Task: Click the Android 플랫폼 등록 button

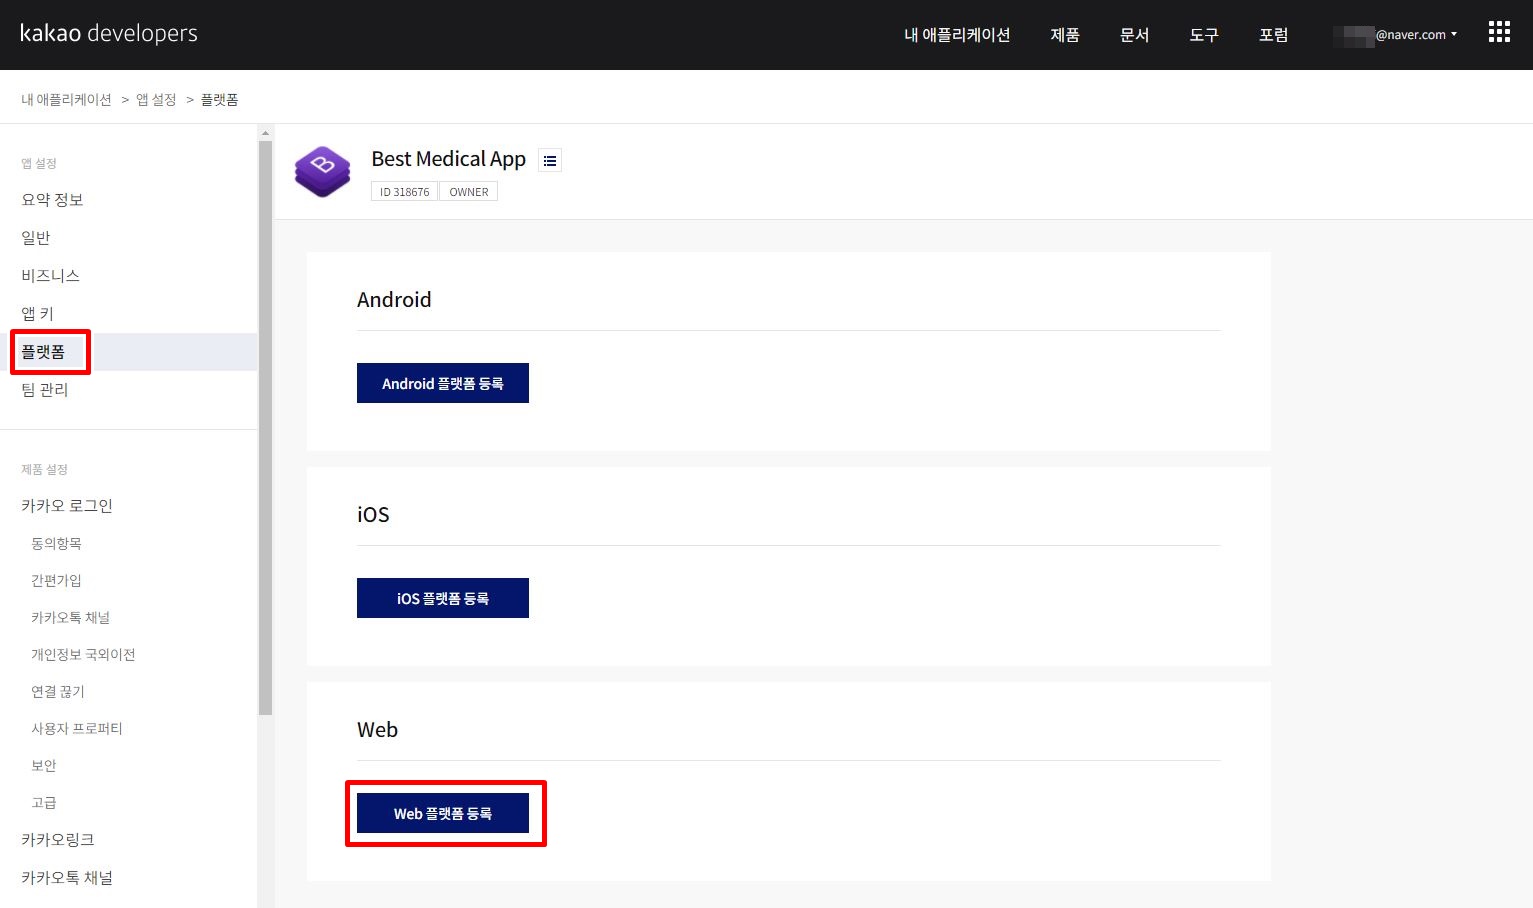Action: [x=443, y=383]
